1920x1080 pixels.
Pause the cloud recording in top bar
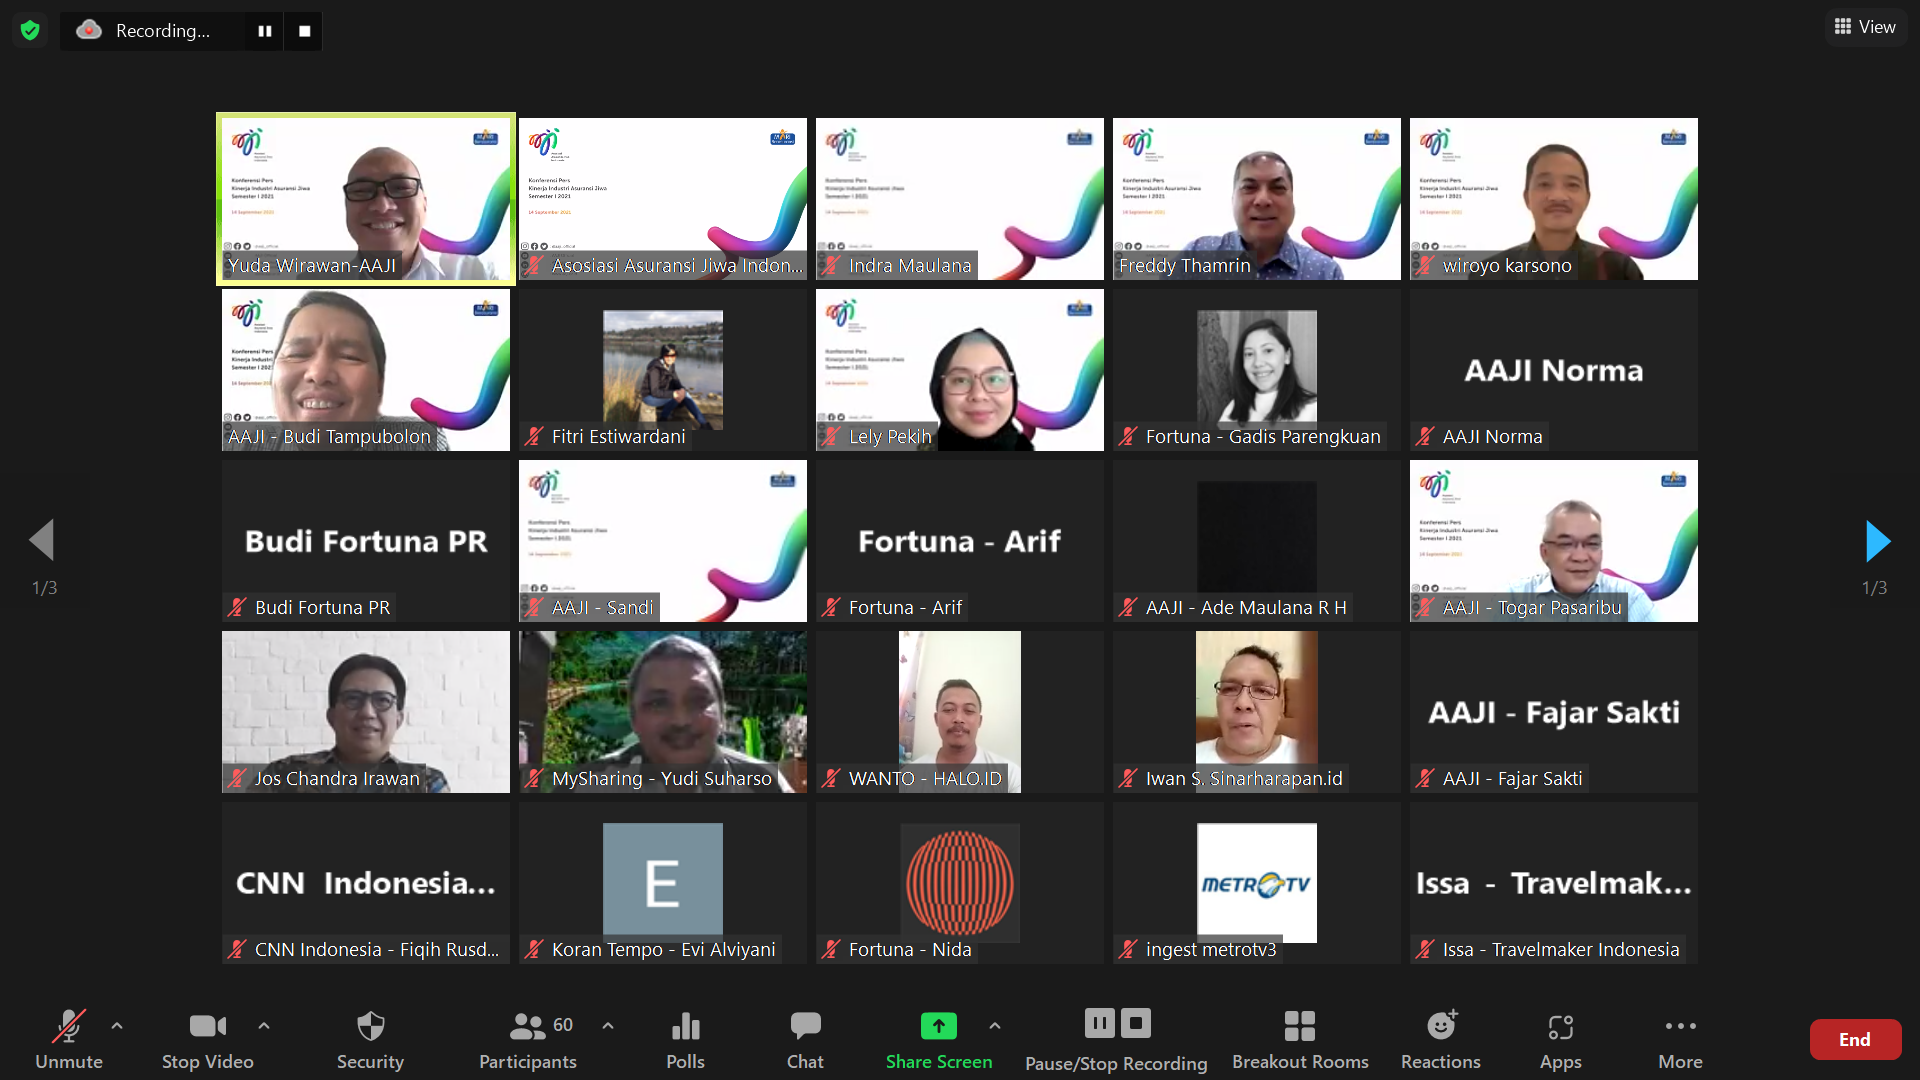tap(264, 31)
